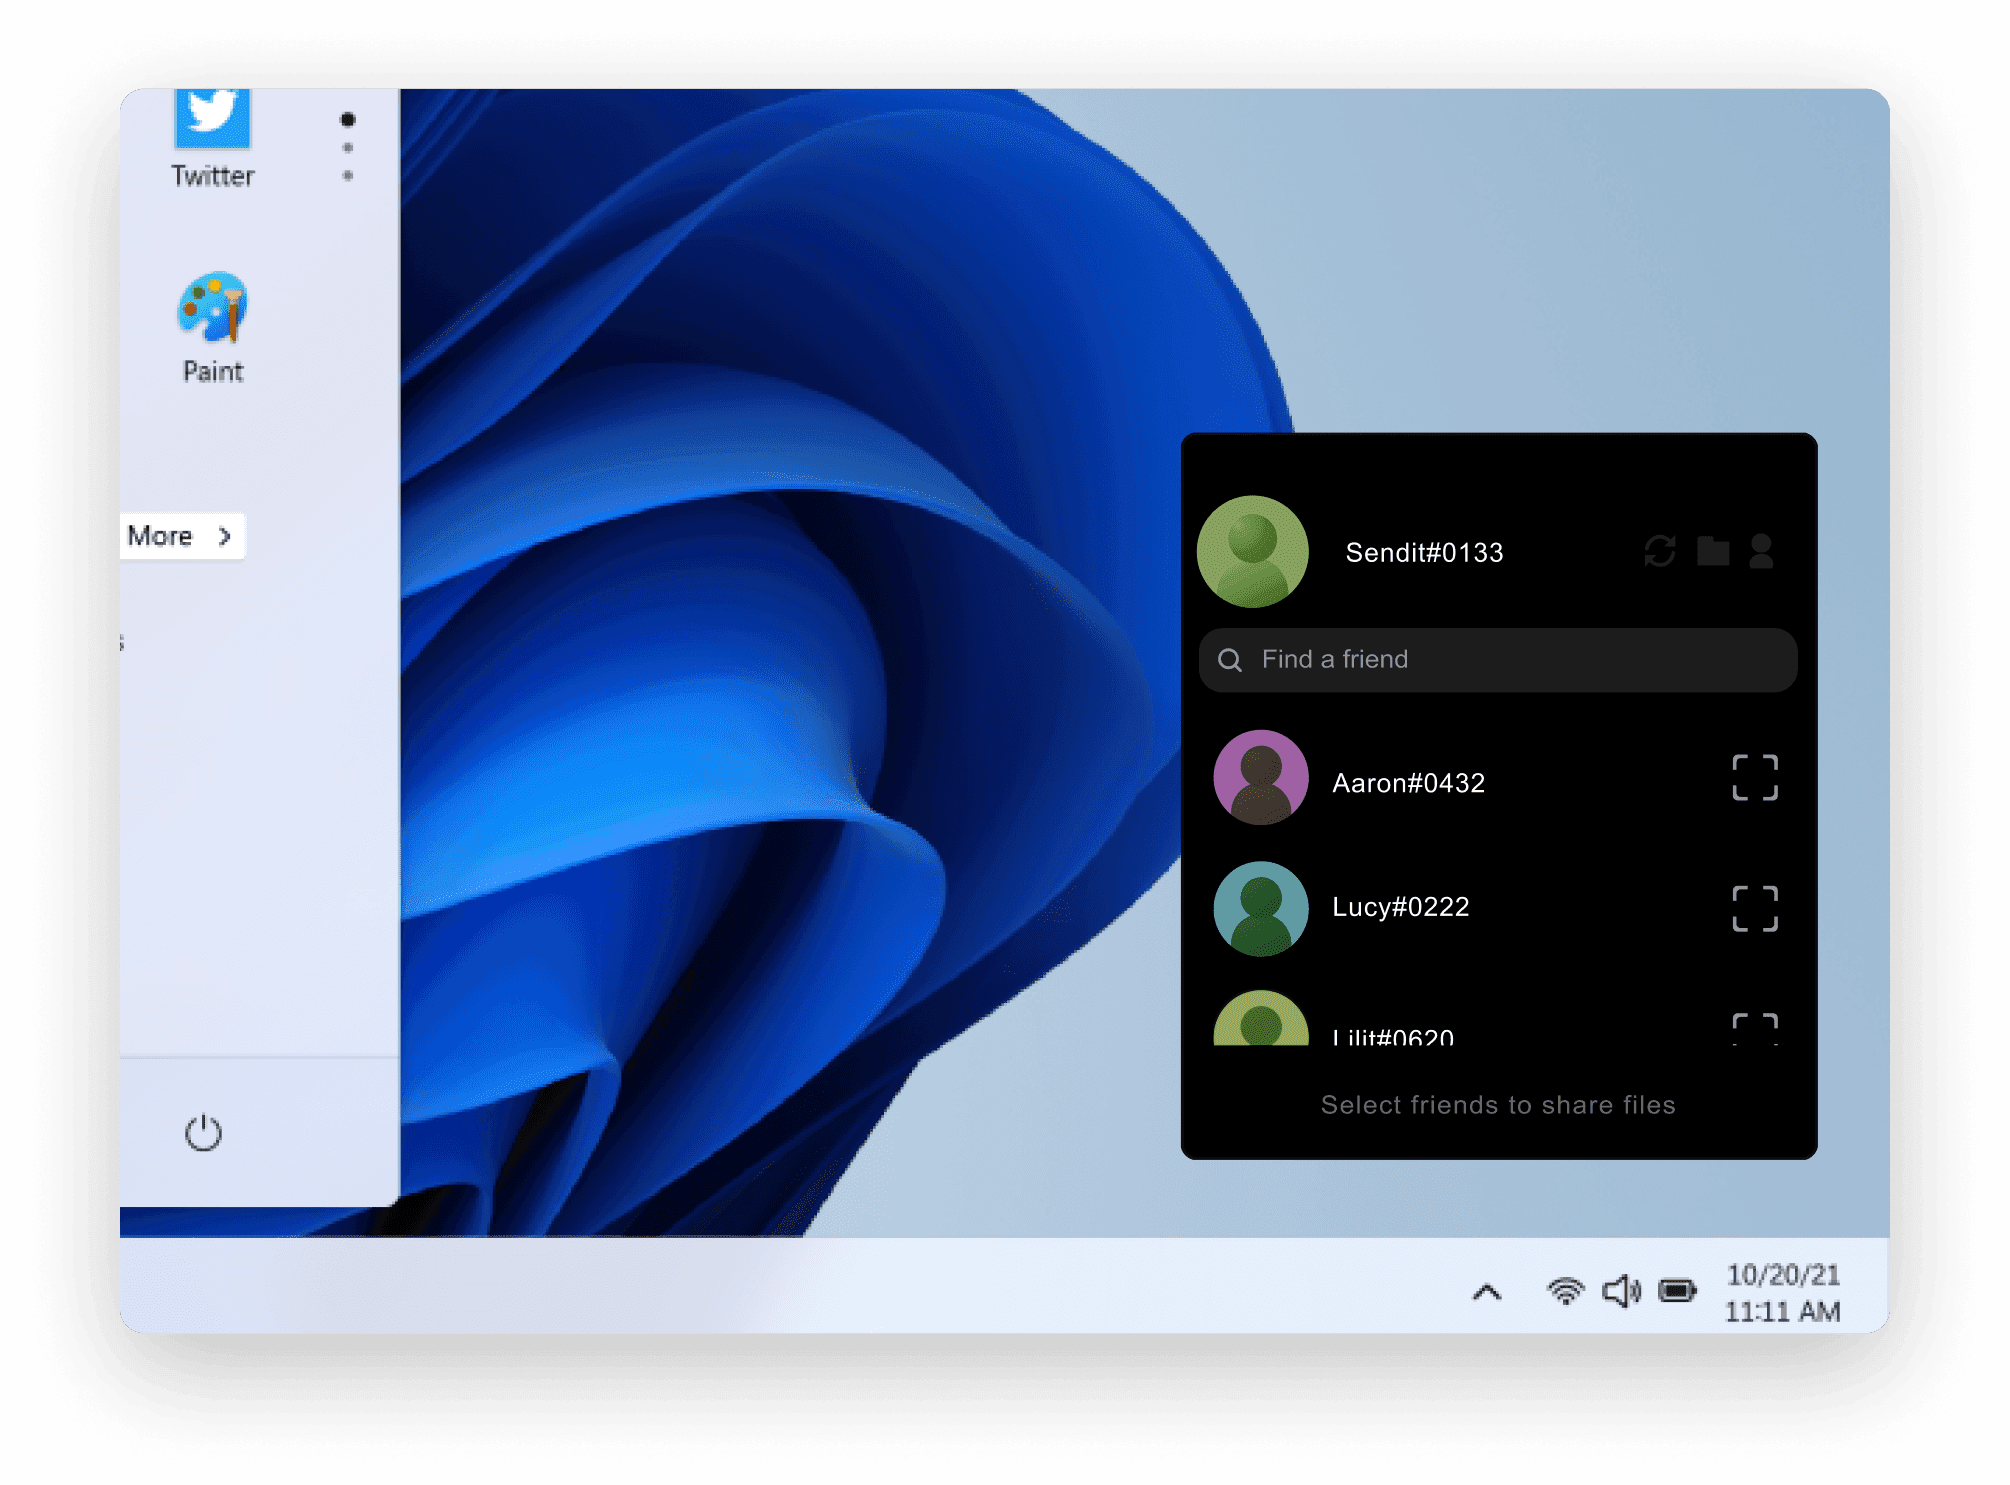Open the folder icon in Sendit header
Viewport: 2010px width, 1485px height.
[x=1713, y=551]
